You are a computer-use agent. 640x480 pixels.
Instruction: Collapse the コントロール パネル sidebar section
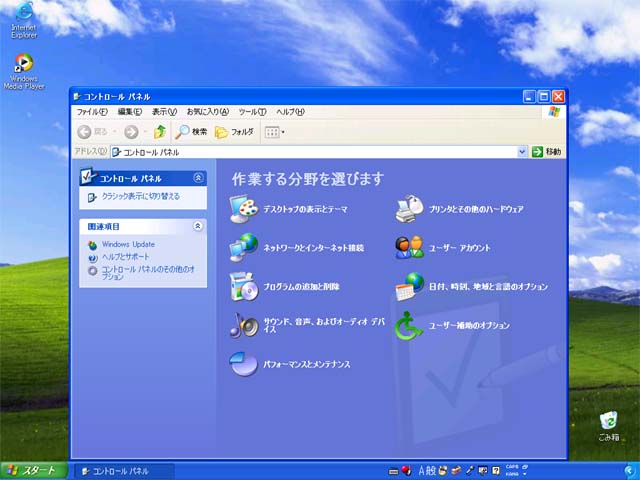[198, 178]
